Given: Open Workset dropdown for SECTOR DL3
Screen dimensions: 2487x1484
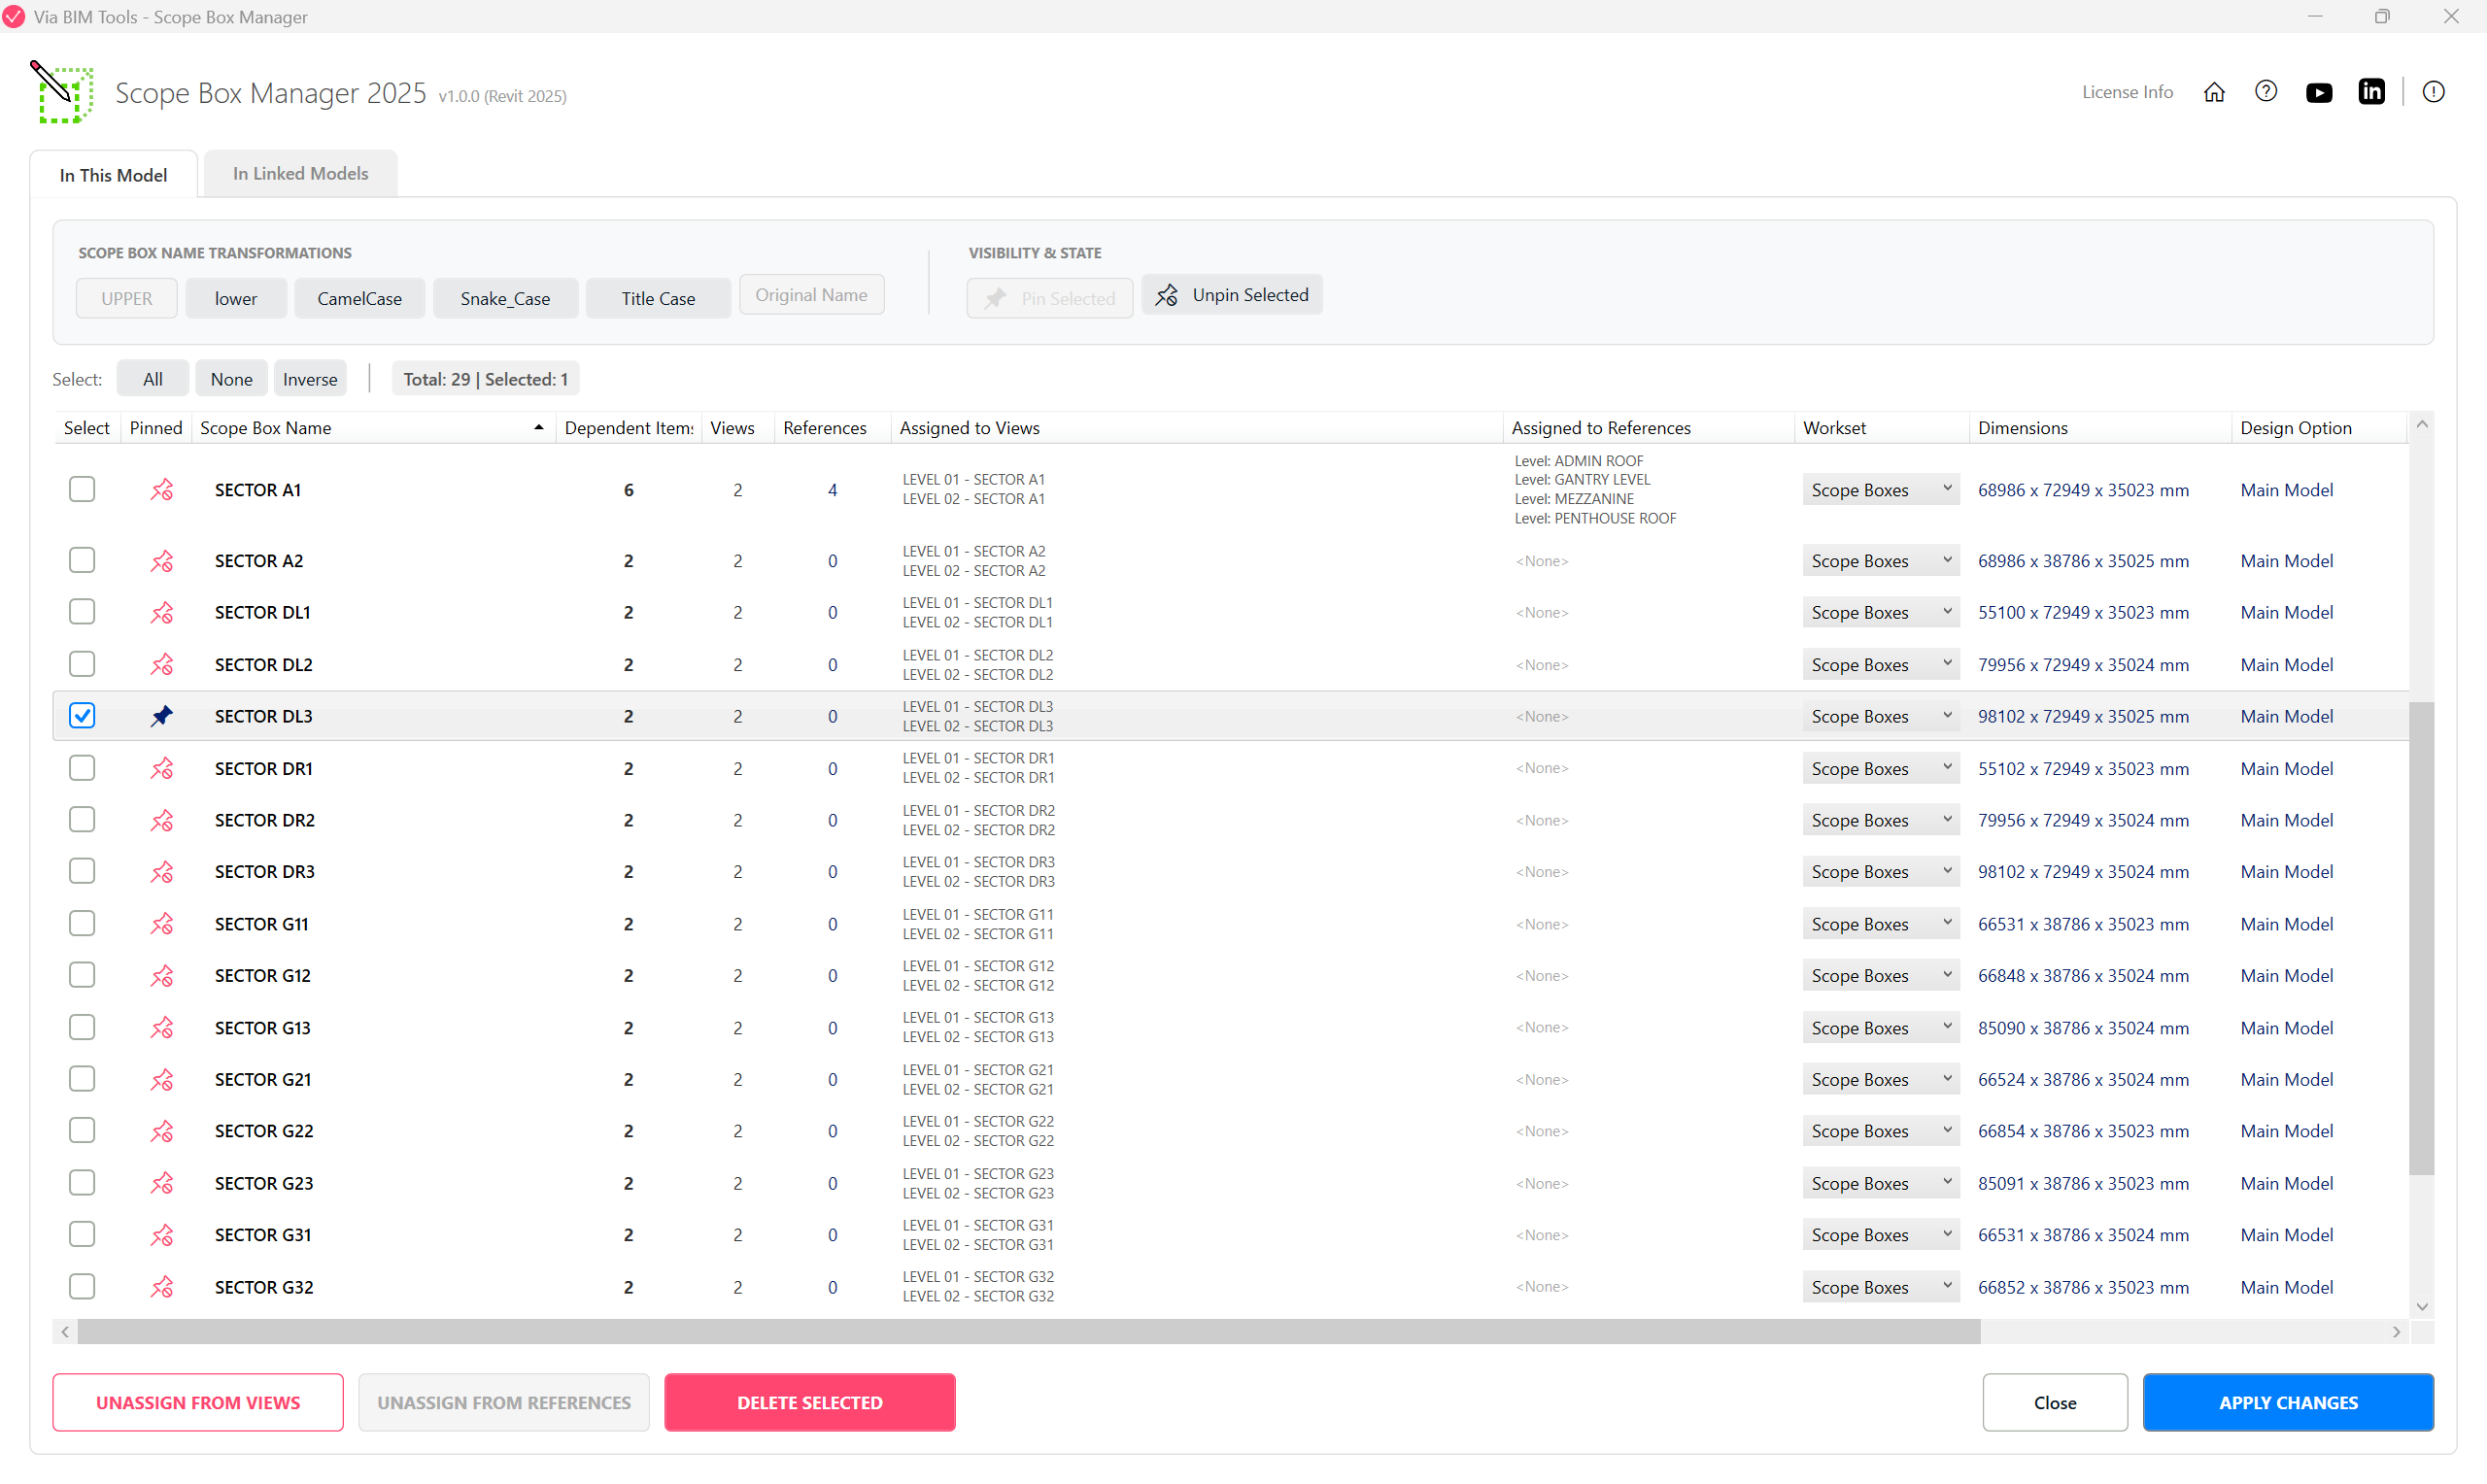Looking at the screenshot, I should tap(1880, 716).
